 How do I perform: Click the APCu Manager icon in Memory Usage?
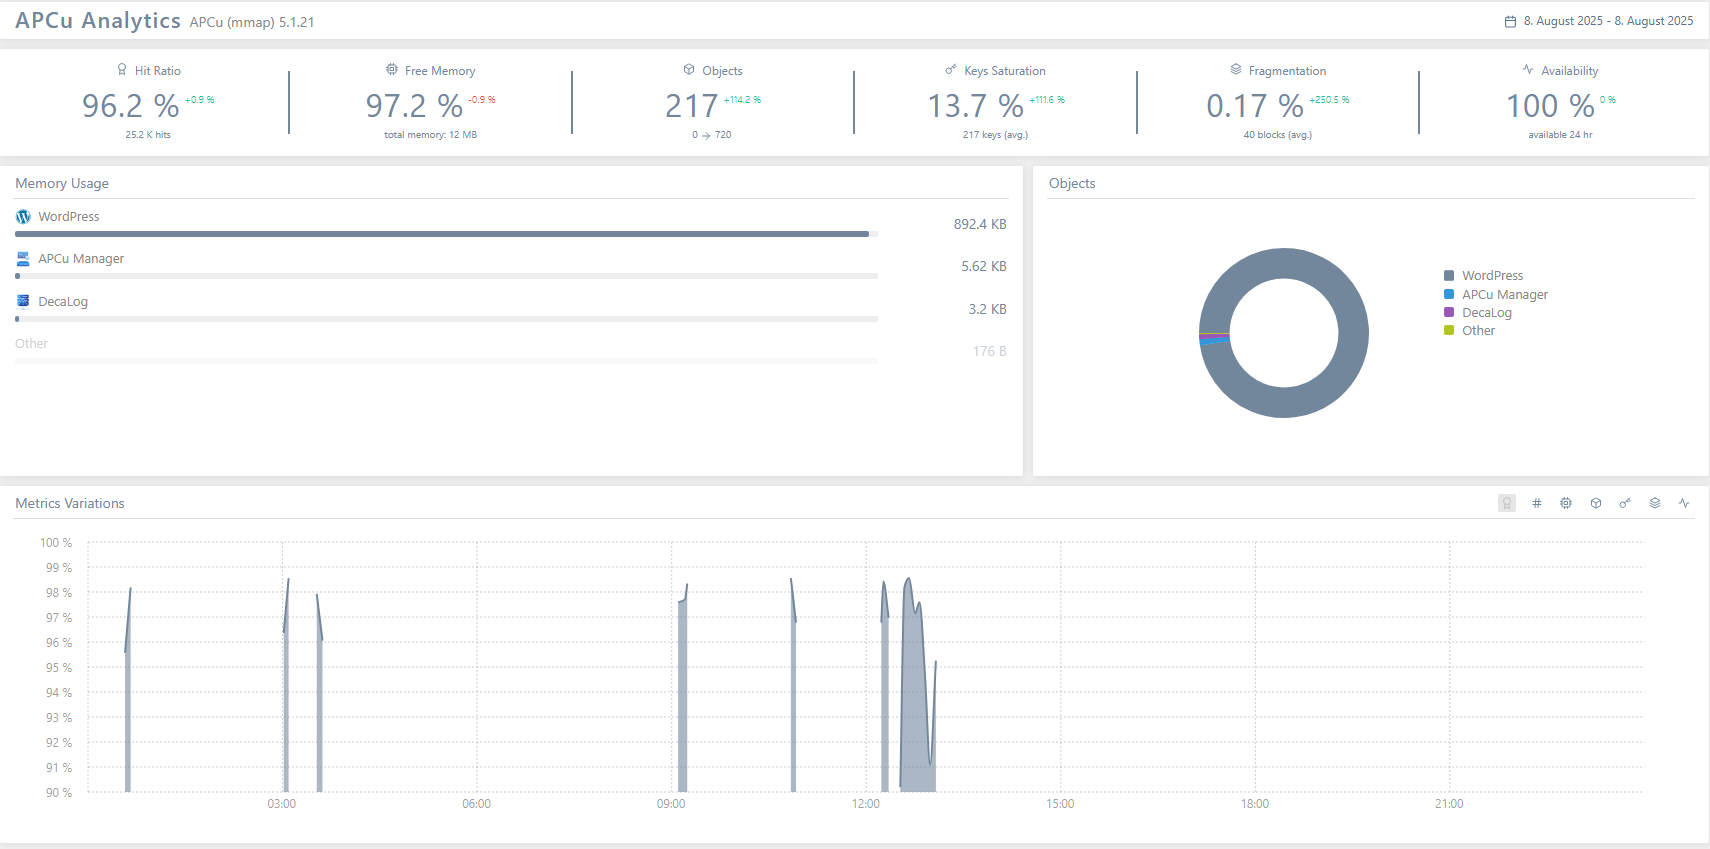click(x=23, y=259)
